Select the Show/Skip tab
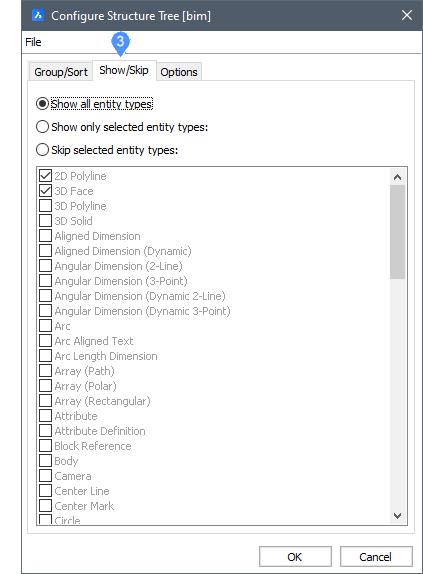The image size is (423, 574). 124,70
